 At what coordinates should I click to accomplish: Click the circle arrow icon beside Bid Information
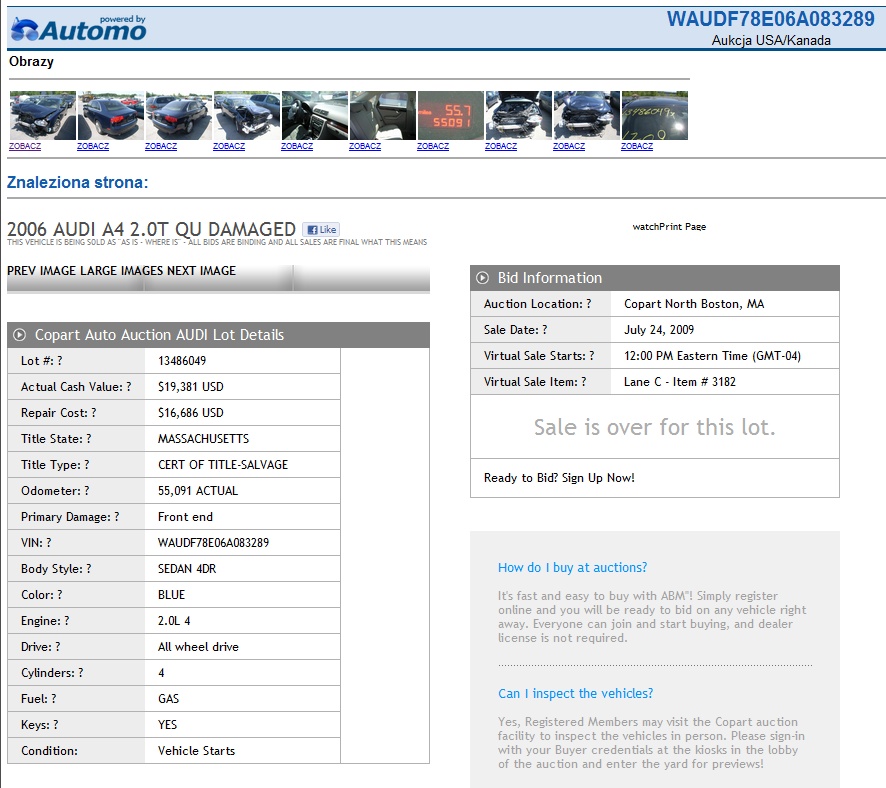pos(483,278)
